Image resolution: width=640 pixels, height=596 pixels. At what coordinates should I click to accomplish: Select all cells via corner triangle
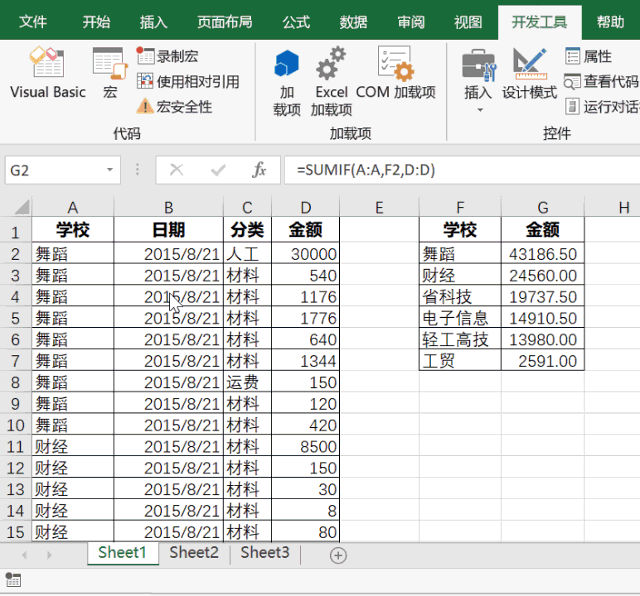[x=21, y=207]
